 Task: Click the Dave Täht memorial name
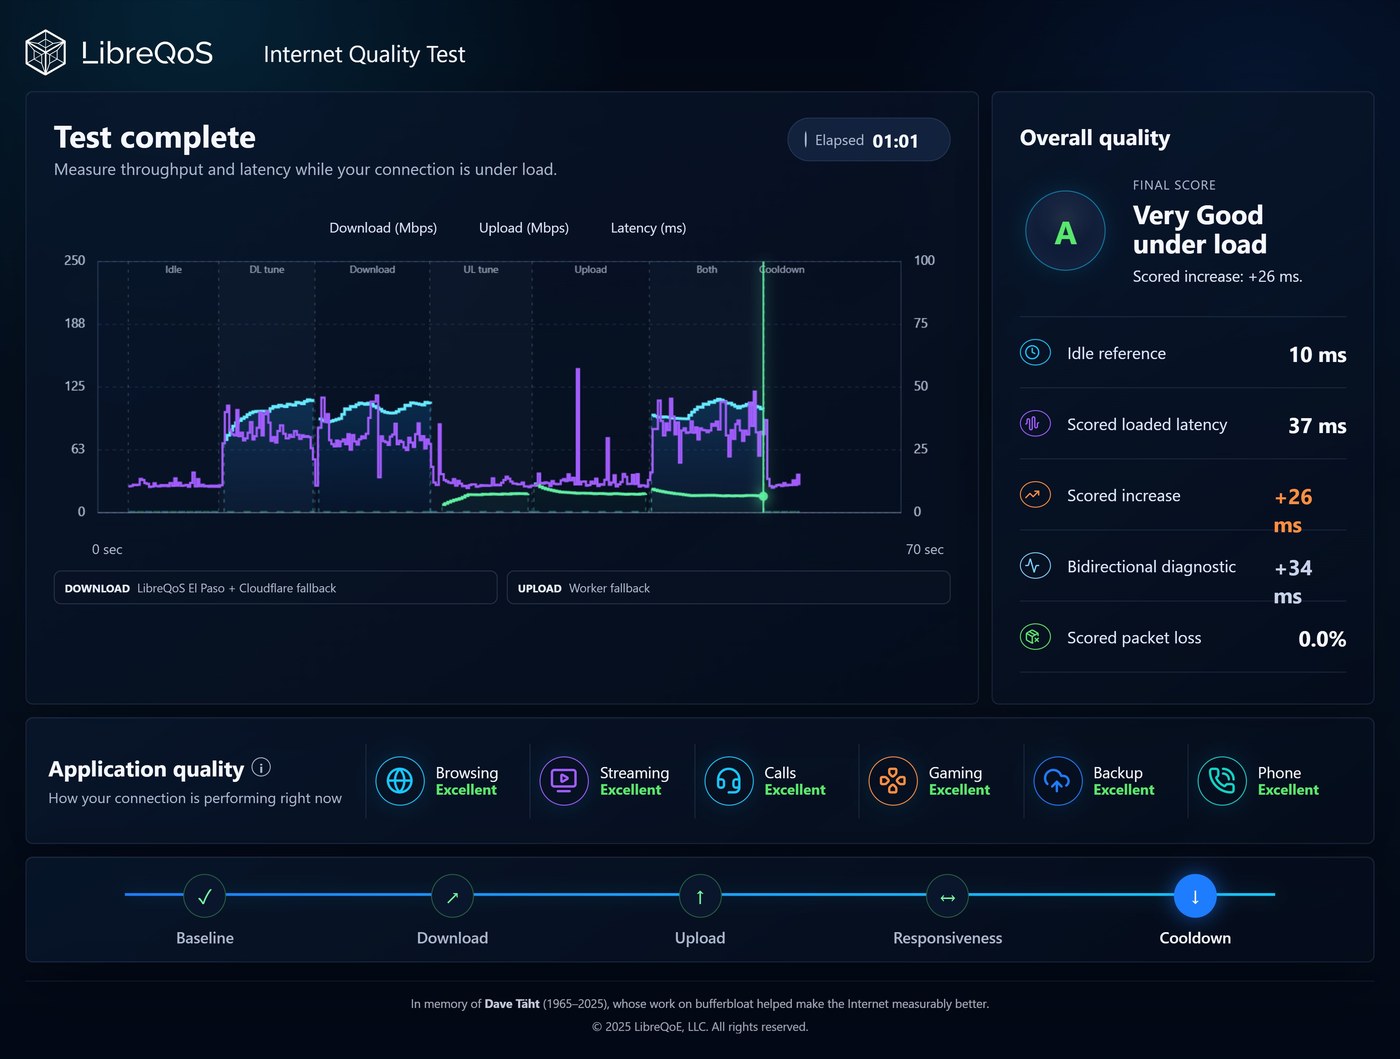click(x=512, y=1004)
